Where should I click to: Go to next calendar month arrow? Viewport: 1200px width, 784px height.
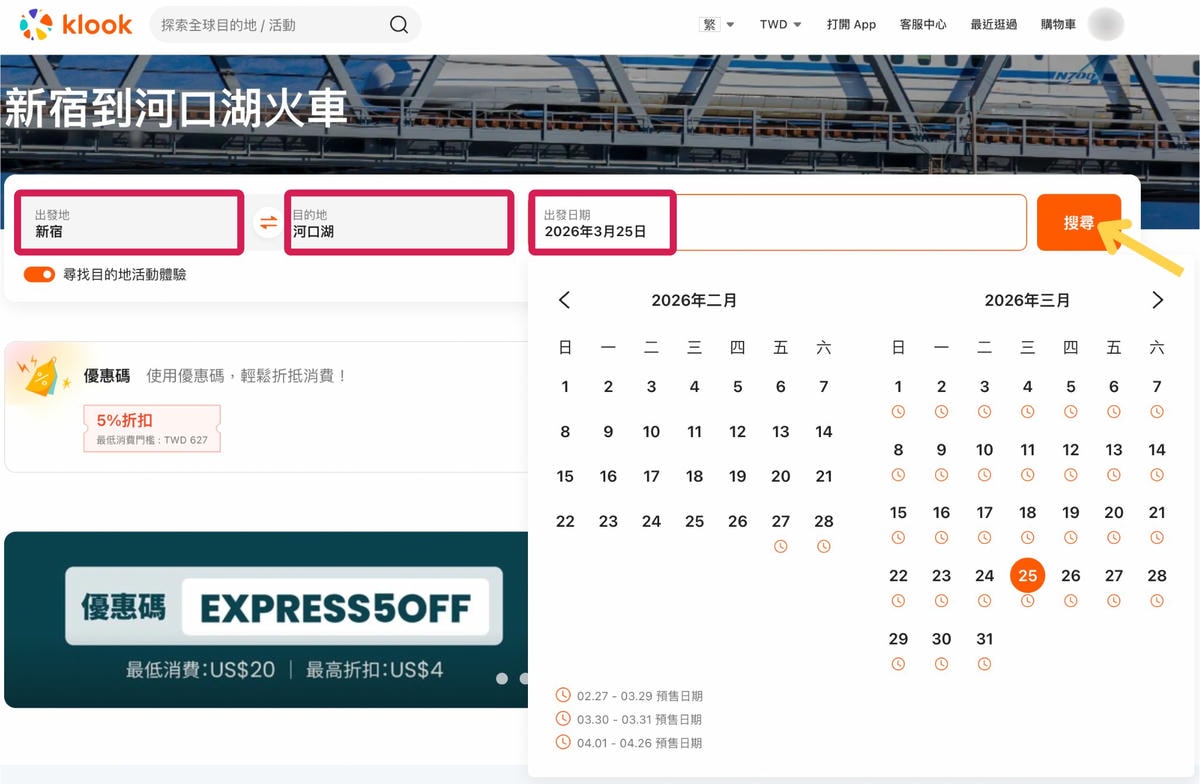(x=1158, y=300)
